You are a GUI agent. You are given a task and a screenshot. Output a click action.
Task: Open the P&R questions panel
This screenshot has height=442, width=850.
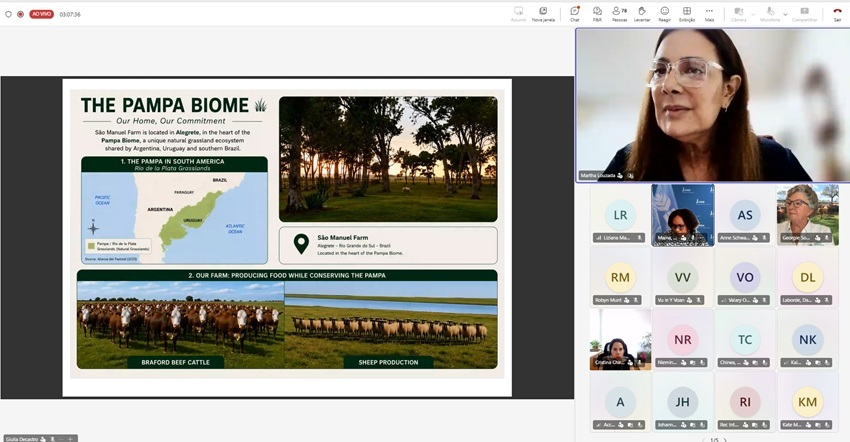click(x=597, y=14)
